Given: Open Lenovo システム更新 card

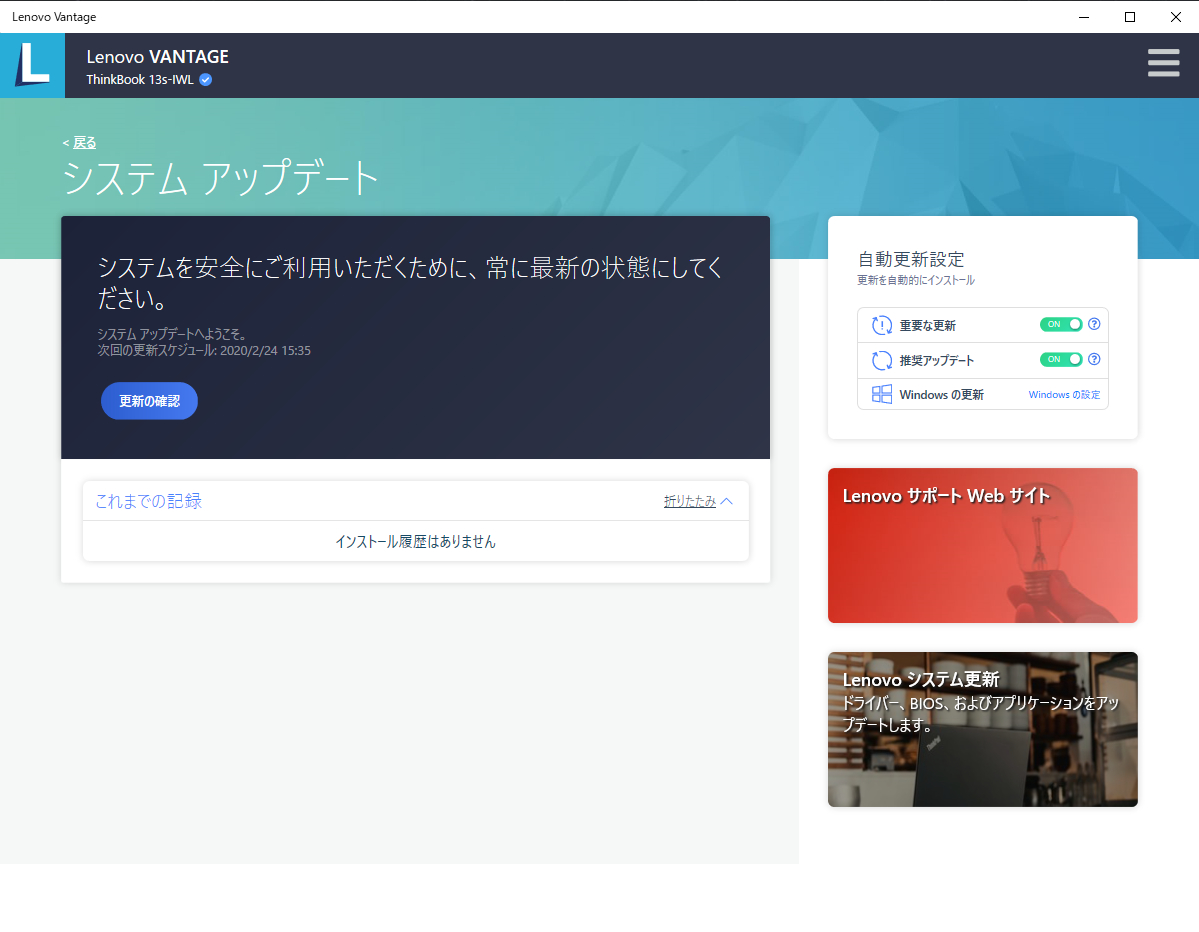Looking at the screenshot, I should pyautogui.click(x=983, y=729).
